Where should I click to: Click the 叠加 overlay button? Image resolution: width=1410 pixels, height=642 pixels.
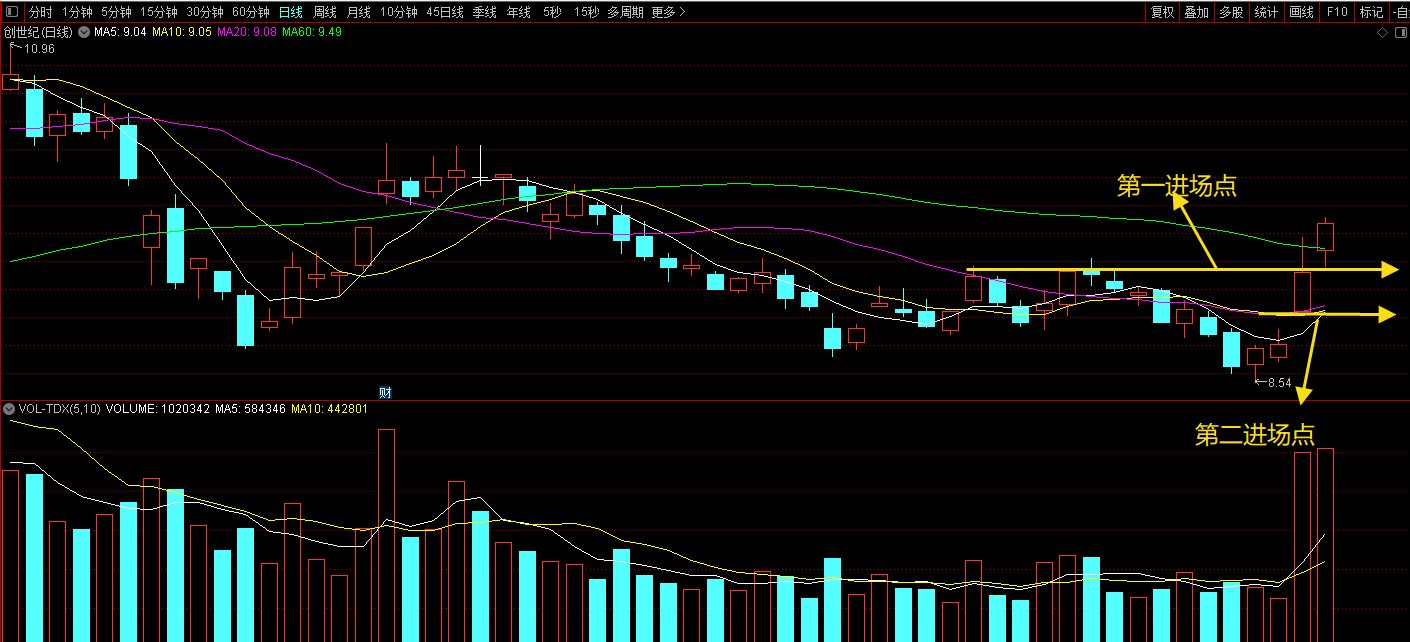point(1196,12)
